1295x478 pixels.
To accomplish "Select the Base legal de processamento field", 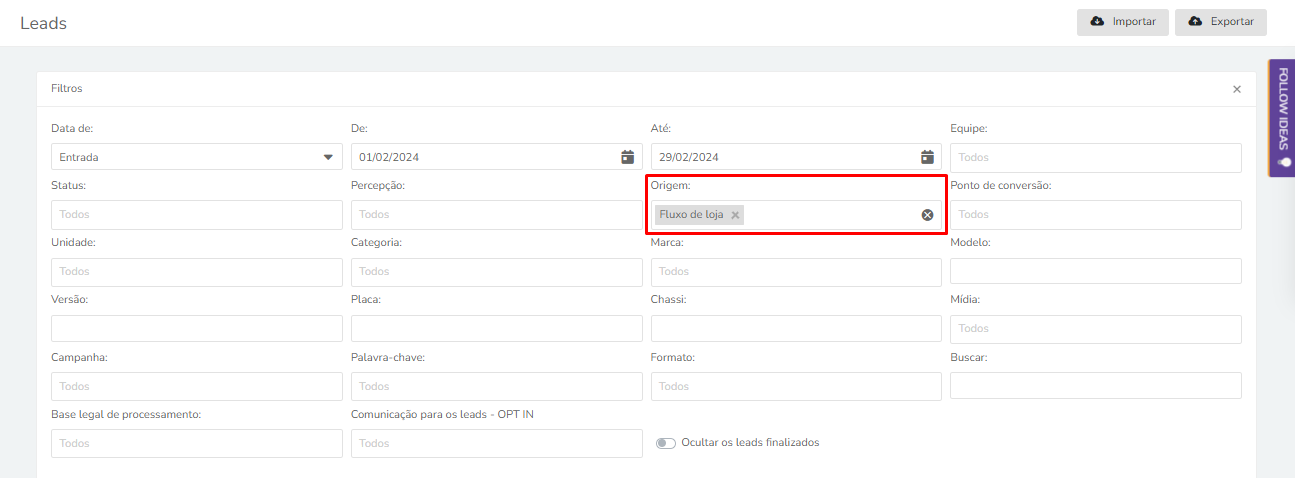I will point(197,443).
